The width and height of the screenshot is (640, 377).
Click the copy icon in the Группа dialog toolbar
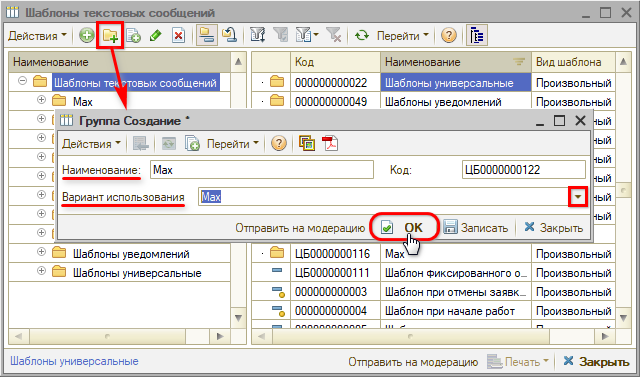coord(192,144)
